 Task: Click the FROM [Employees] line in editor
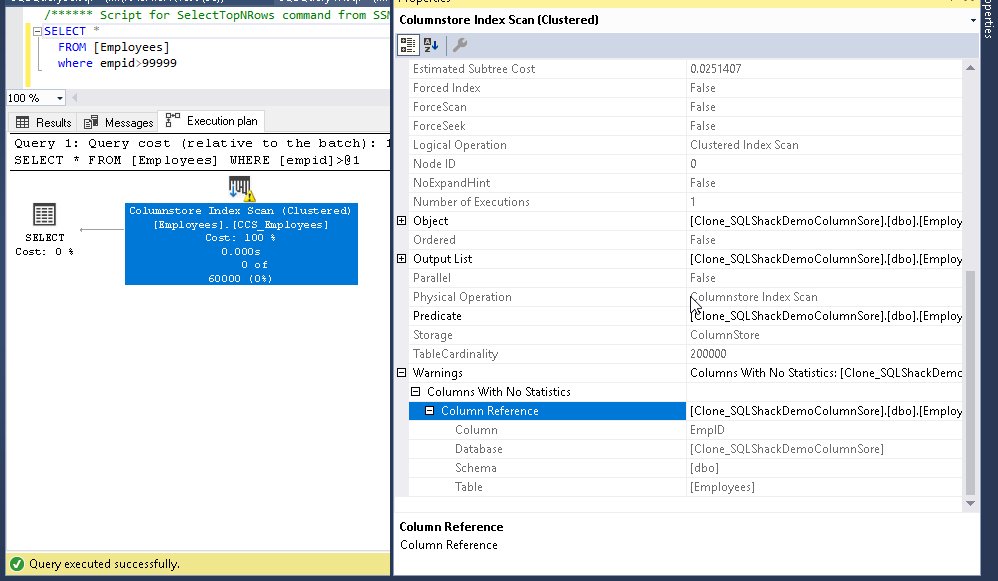[x=114, y=47]
